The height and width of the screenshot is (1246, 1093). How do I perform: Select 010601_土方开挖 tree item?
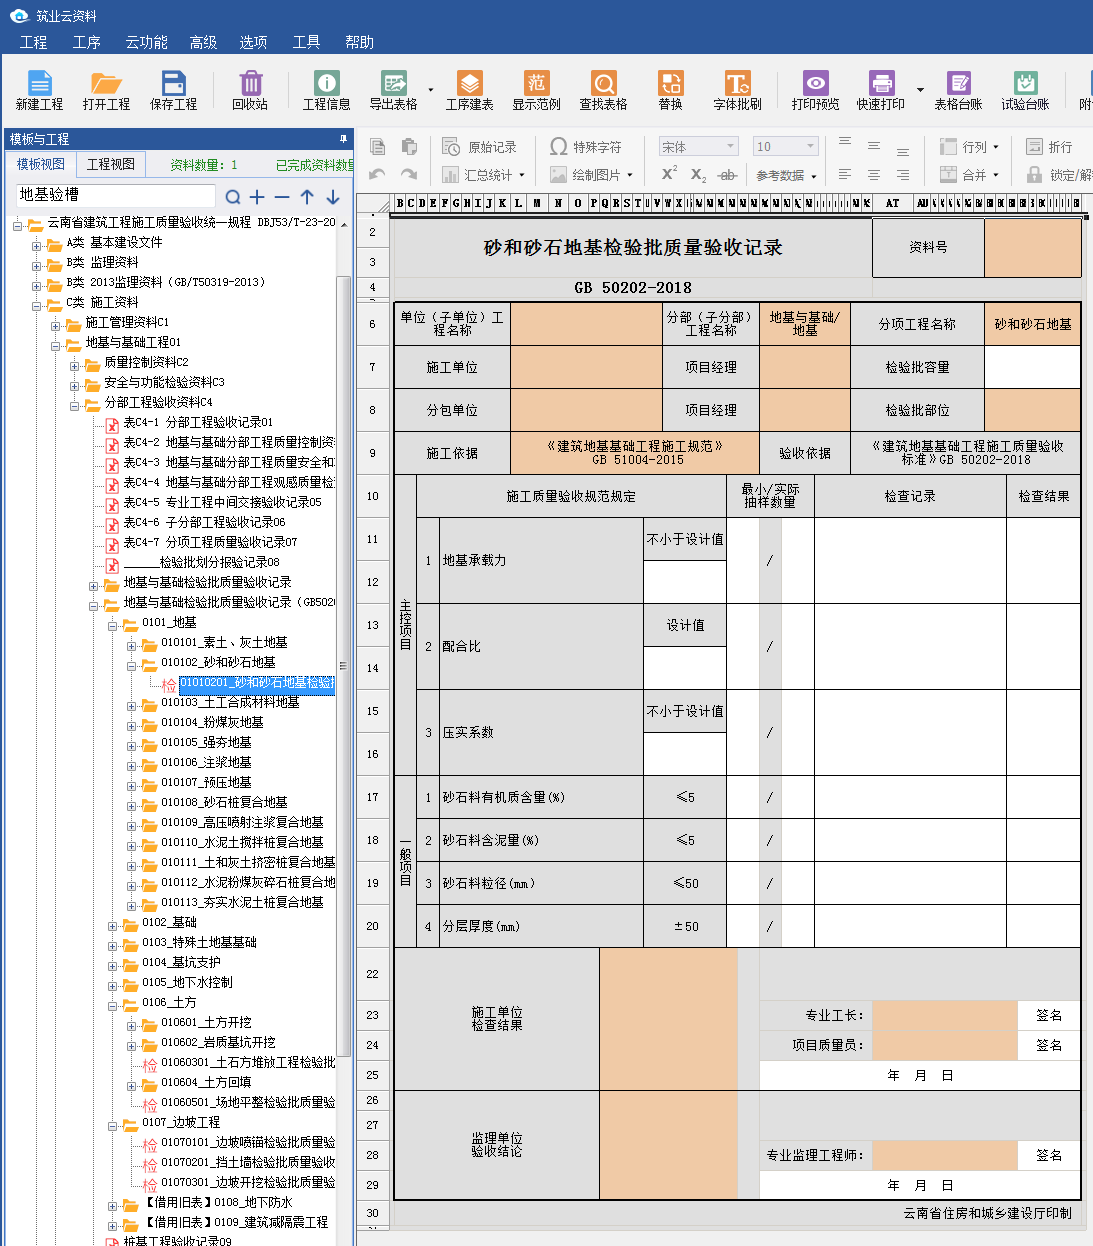tap(206, 1023)
